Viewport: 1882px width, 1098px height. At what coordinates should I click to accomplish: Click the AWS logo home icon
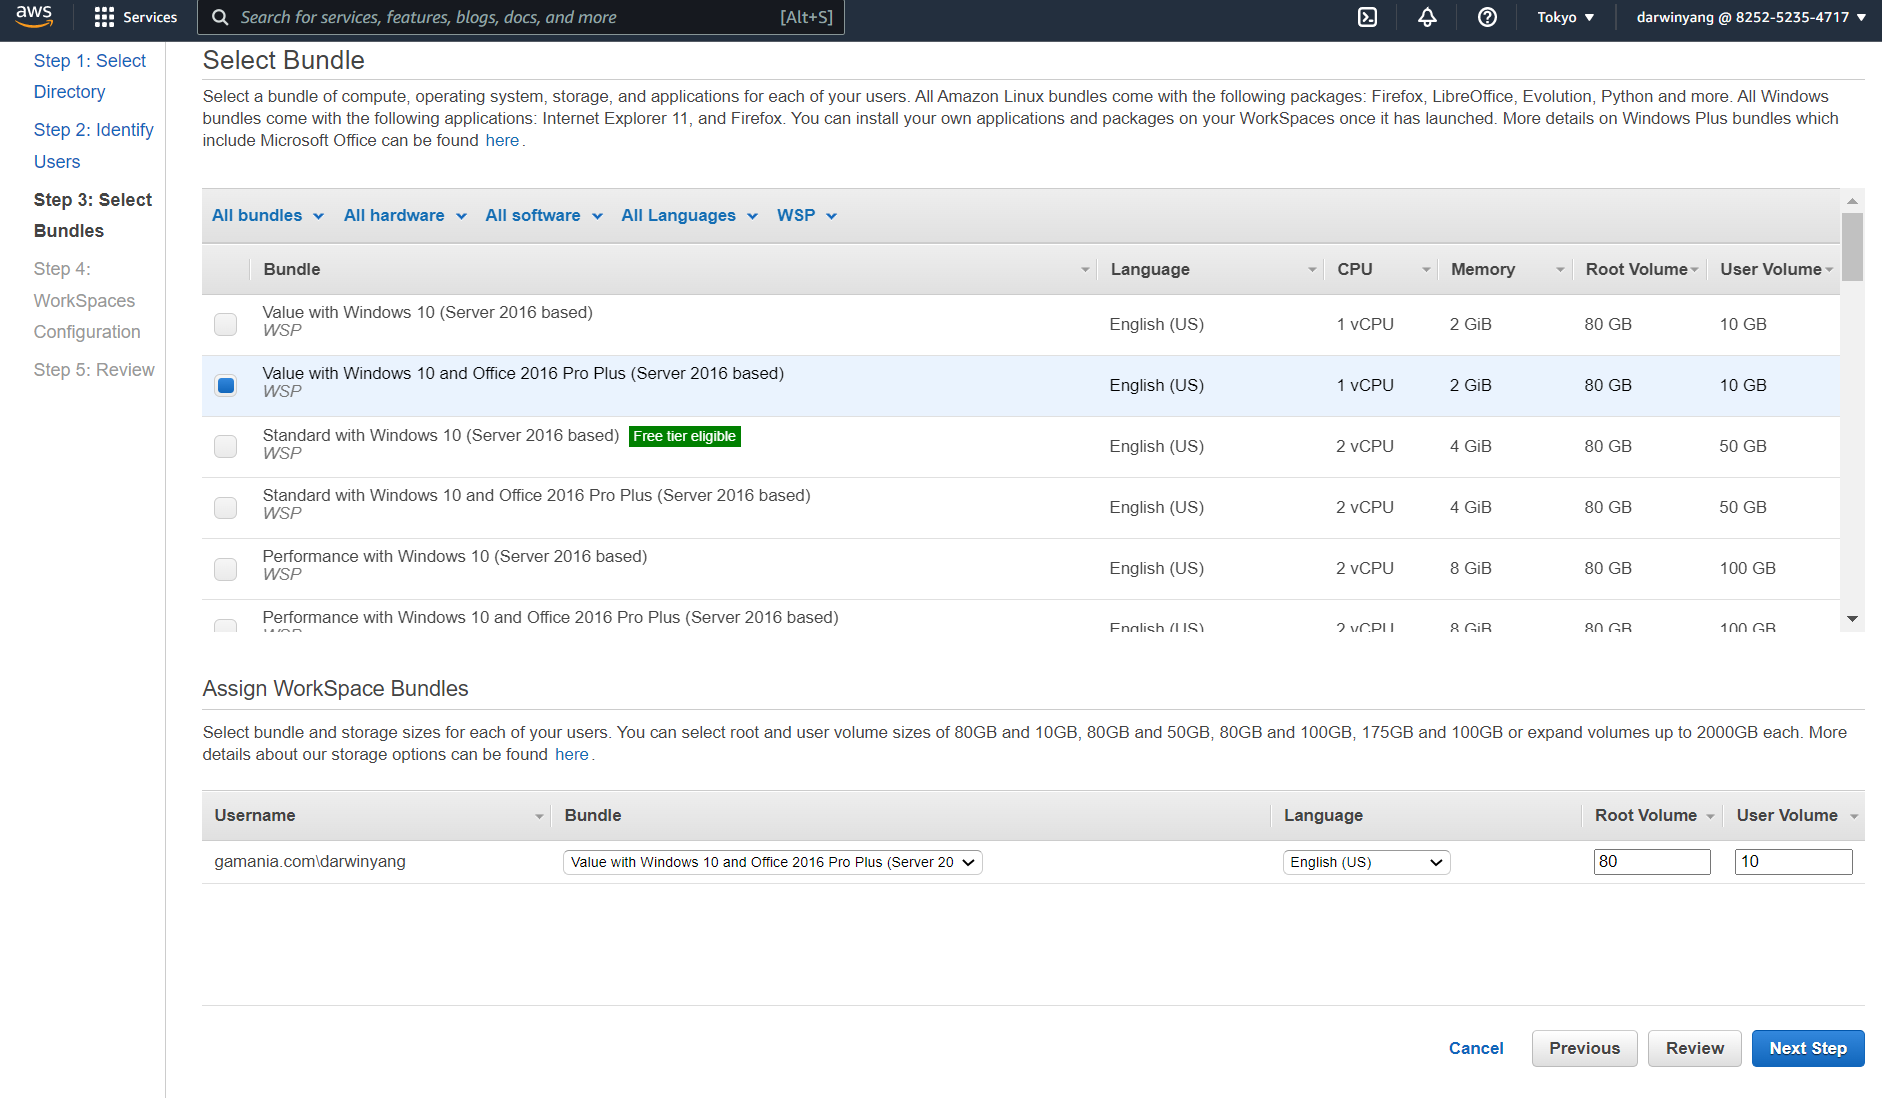34,17
